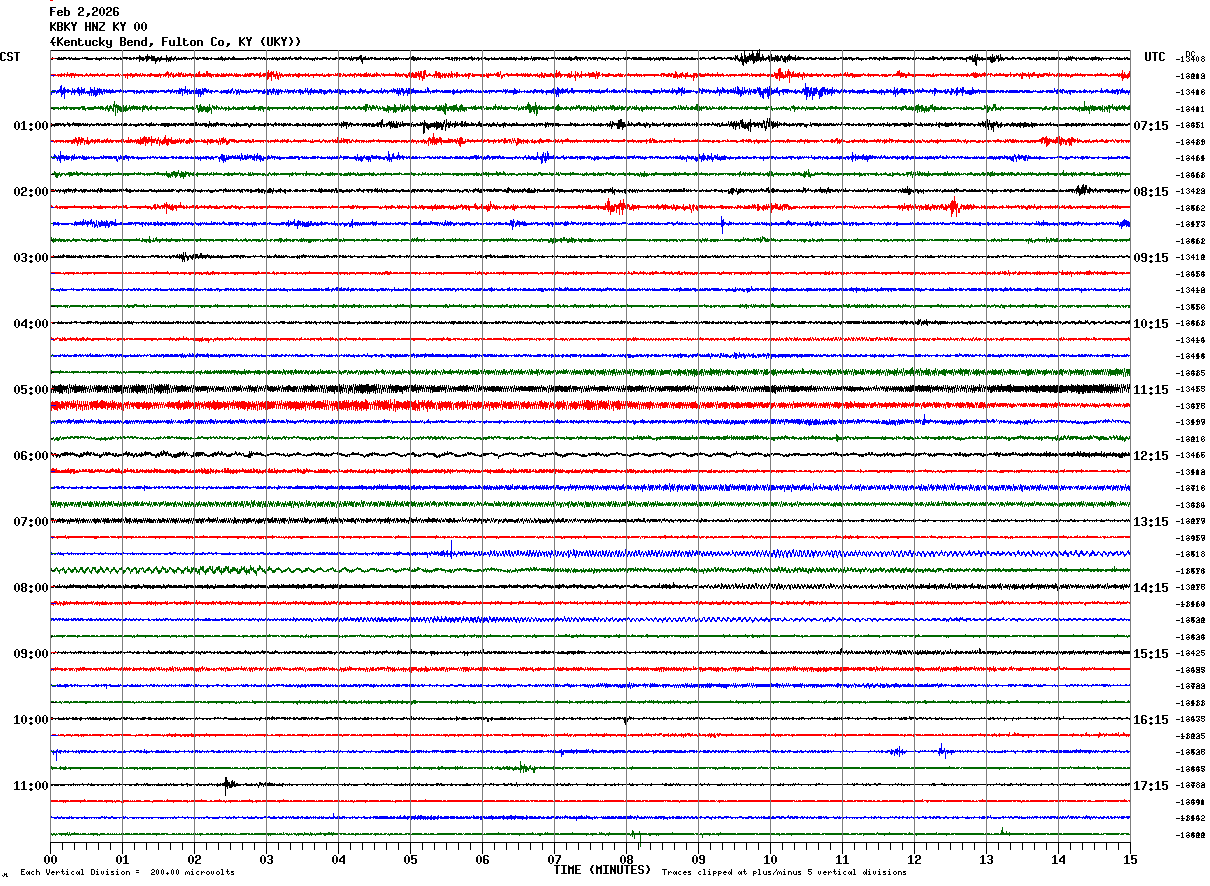
Task: Click the 09:15 UTC time label
Action: (1150, 258)
